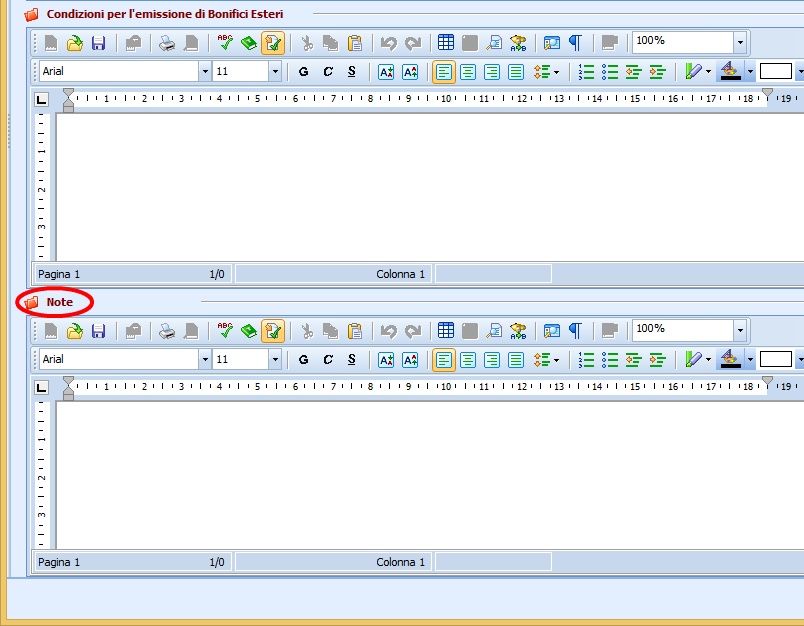Run spell check in the top editor
Image resolution: width=804 pixels, height=626 pixels.
(225, 43)
